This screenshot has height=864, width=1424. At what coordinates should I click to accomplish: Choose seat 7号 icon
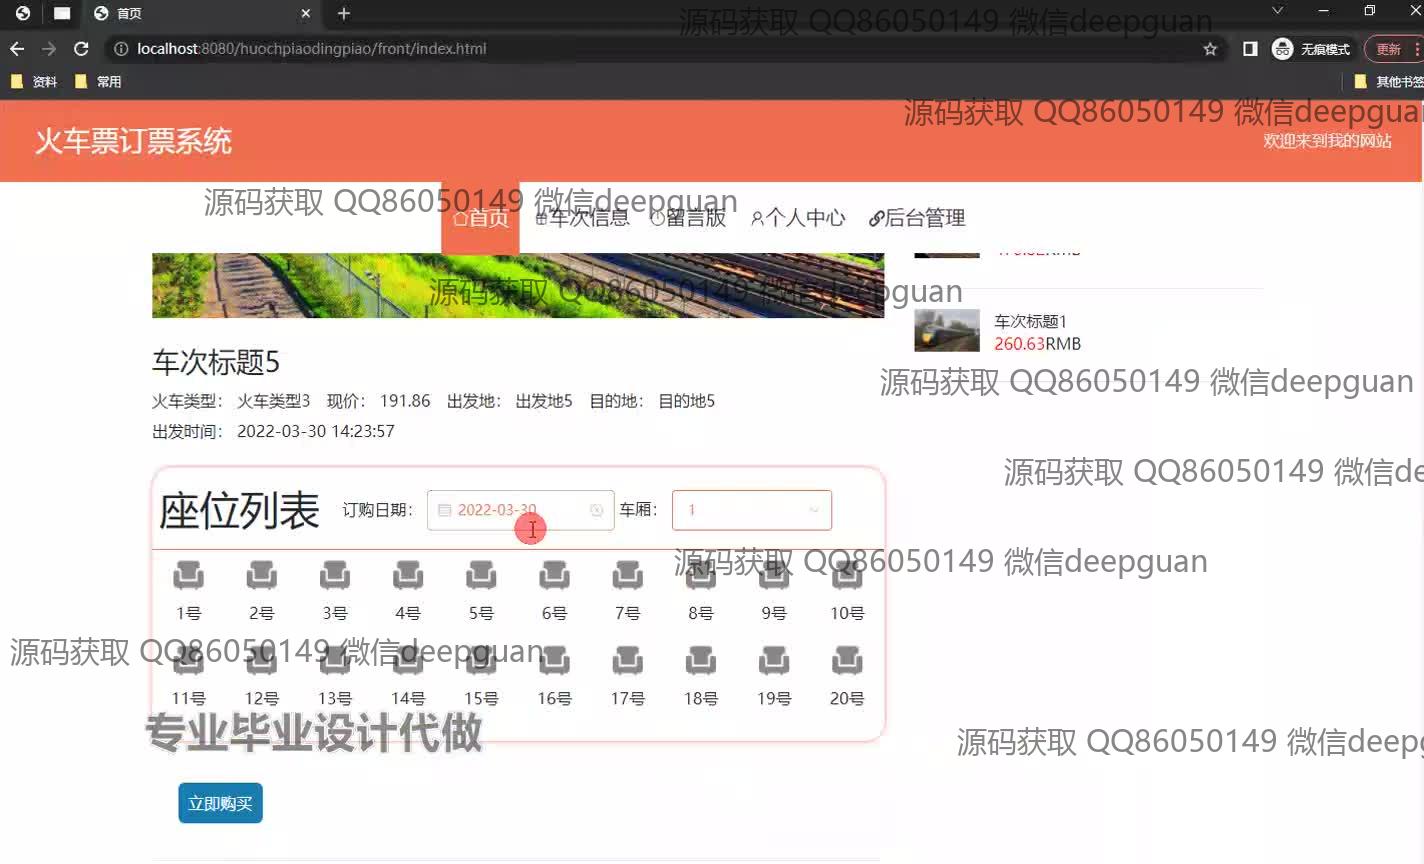point(627,576)
